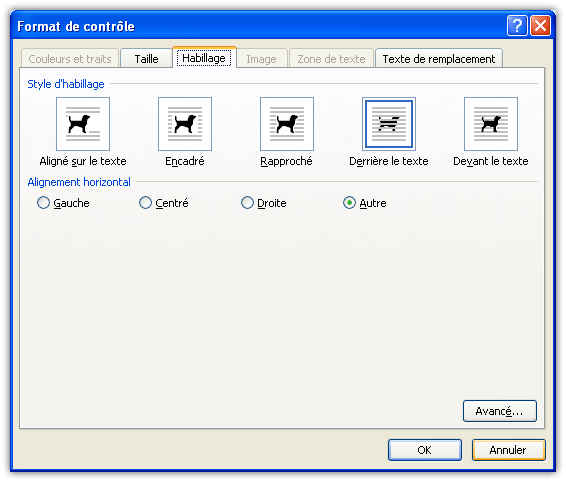Select the Gauche alignment radio button
This screenshot has width=566, height=482.
tap(43, 203)
